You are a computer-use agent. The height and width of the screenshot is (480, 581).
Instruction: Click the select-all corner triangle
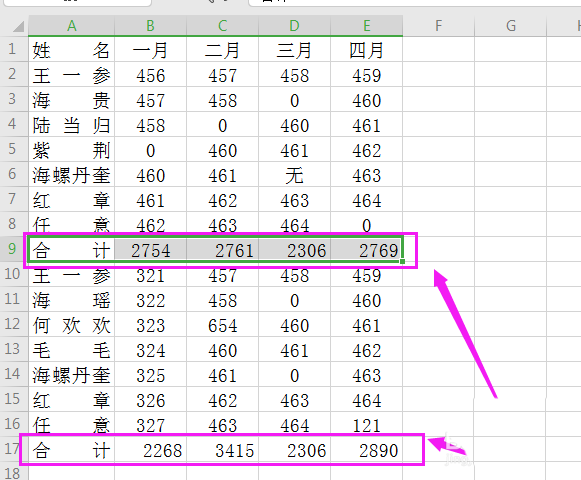pos(18,27)
